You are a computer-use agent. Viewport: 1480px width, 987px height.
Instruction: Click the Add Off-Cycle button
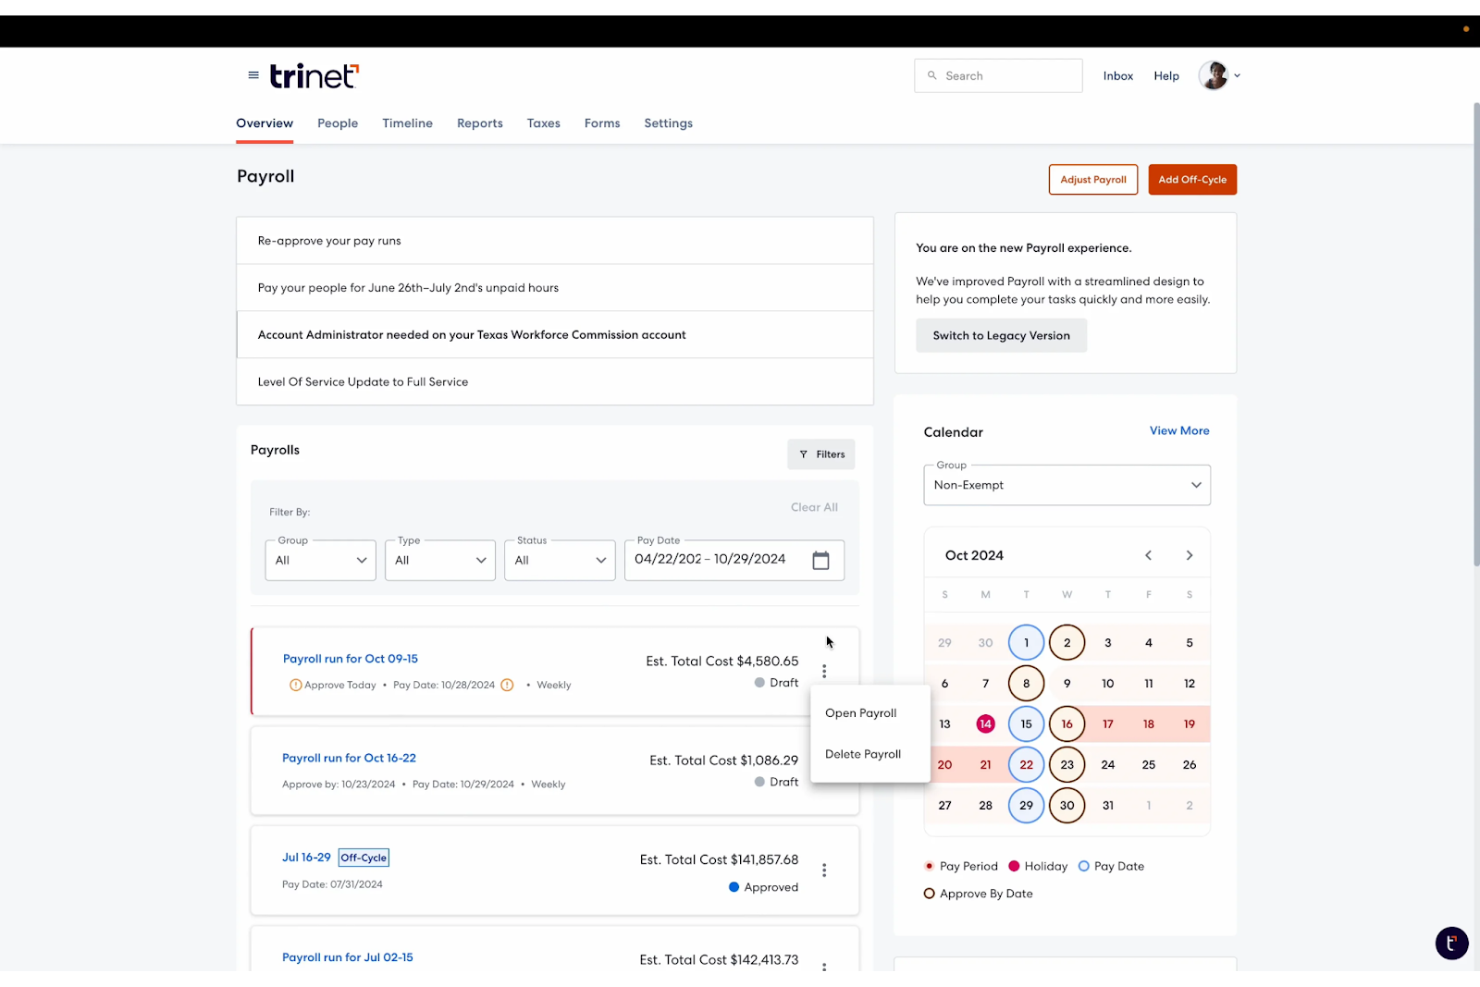pyautogui.click(x=1192, y=179)
